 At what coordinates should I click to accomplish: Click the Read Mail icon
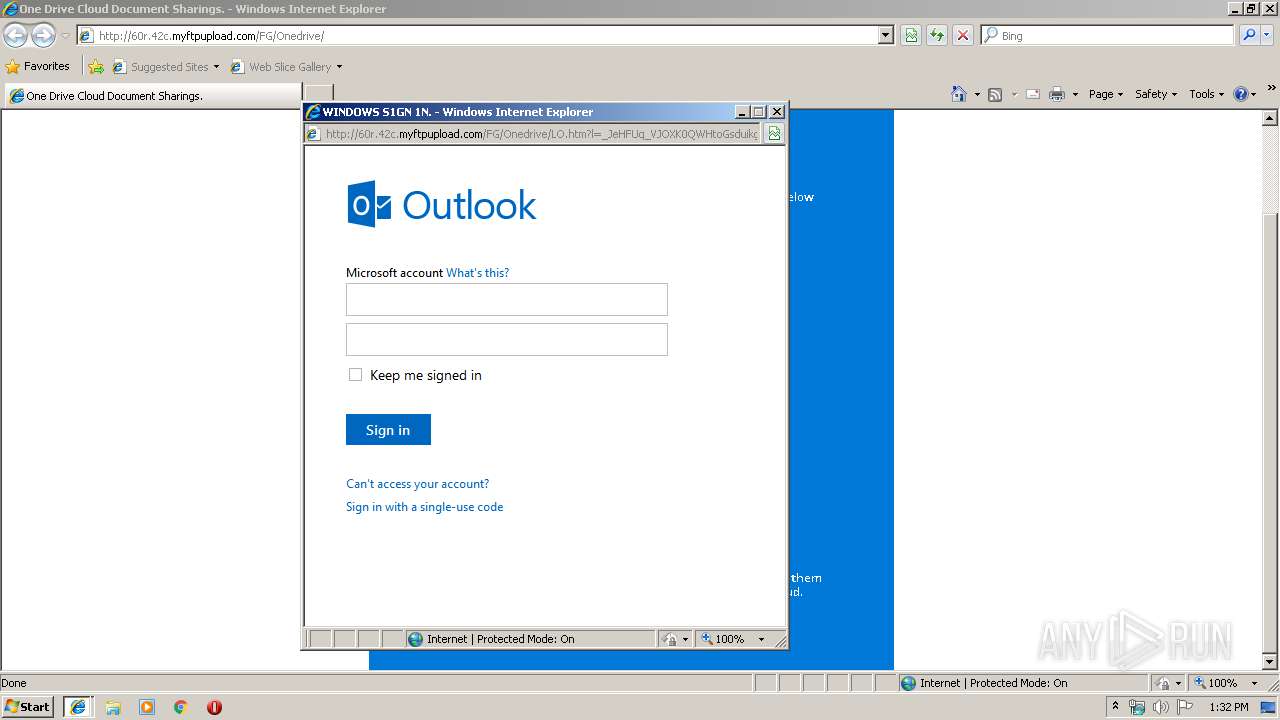1032,94
